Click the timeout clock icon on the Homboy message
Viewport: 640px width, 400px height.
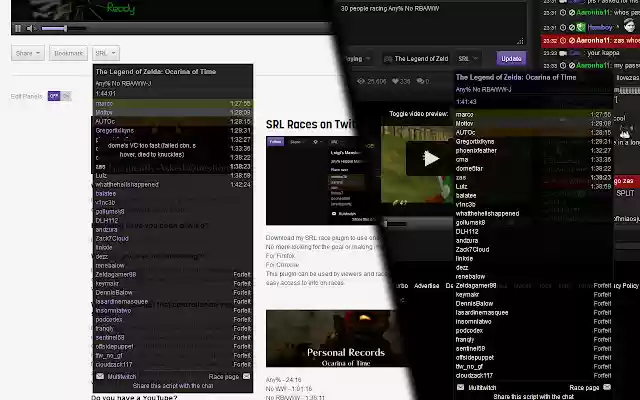coord(563,28)
